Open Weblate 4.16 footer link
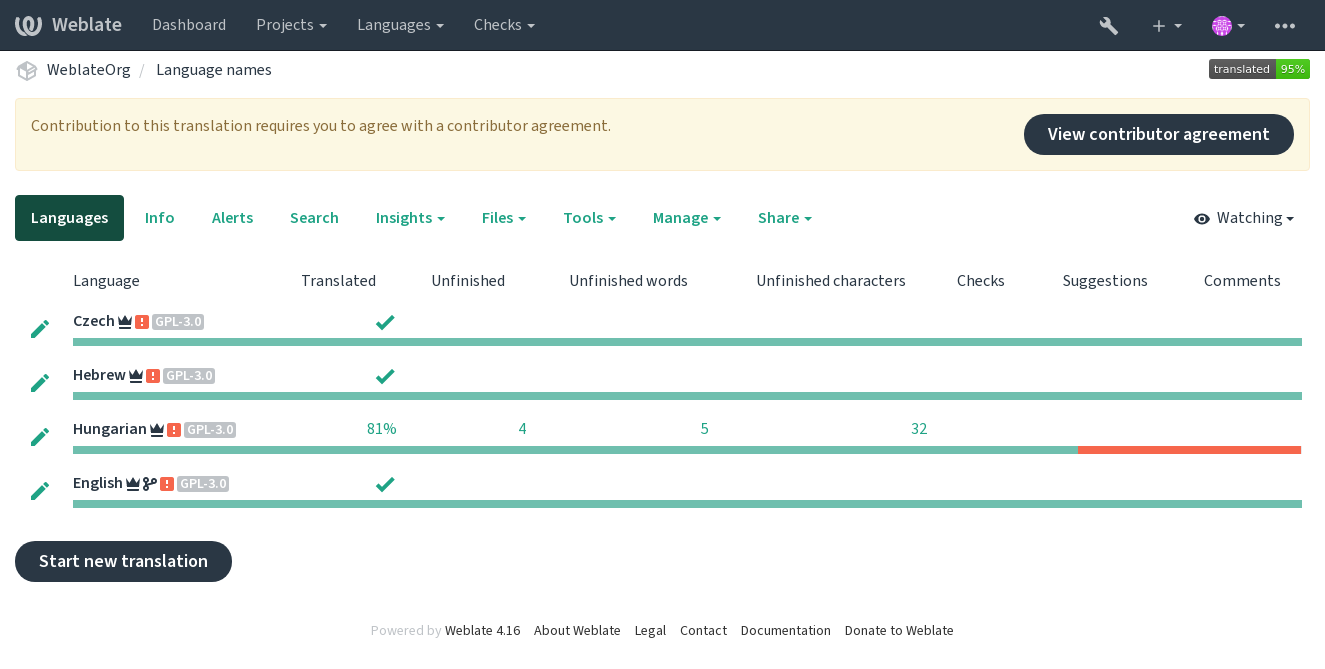The height and width of the screenshot is (669, 1325). (x=482, y=630)
